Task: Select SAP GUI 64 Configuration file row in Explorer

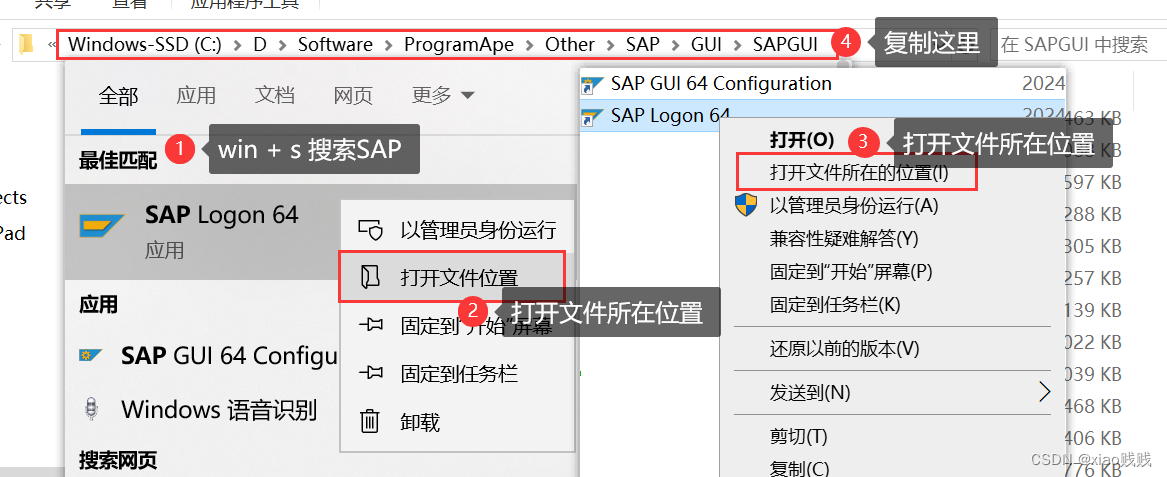Action: pos(822,84)
